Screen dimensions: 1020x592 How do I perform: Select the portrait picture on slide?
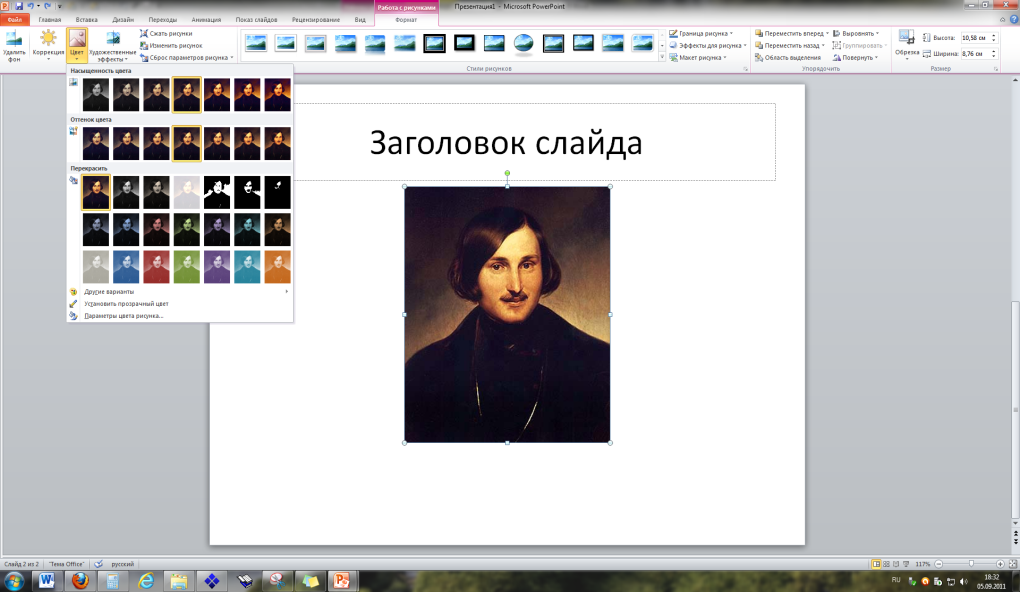pos(507,315)
